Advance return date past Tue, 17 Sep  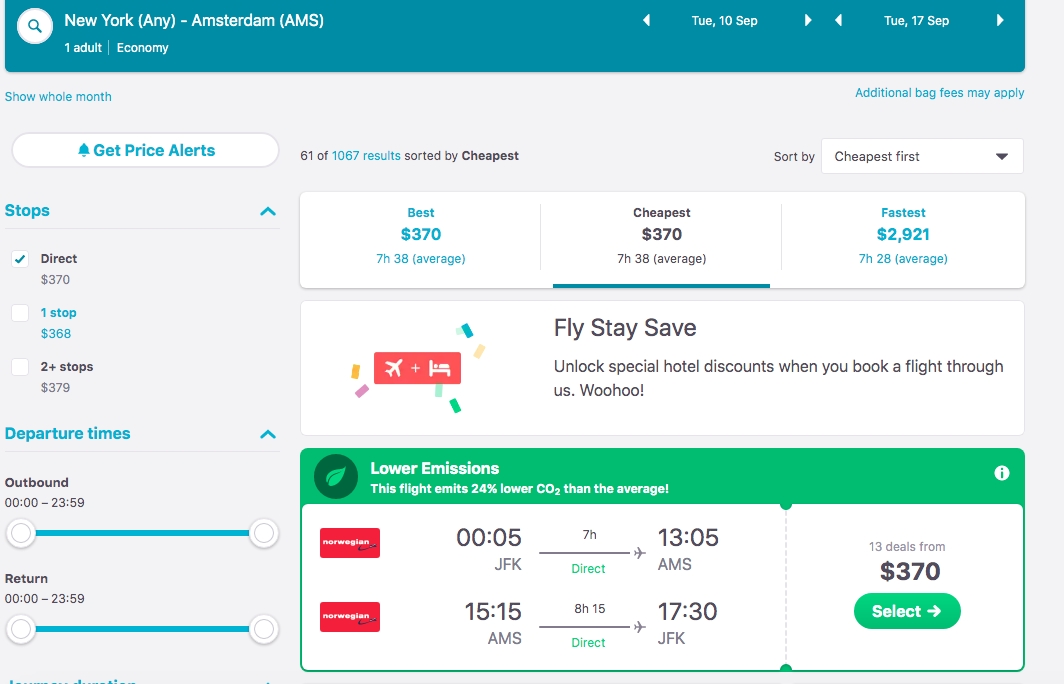tap(1000, 20)
